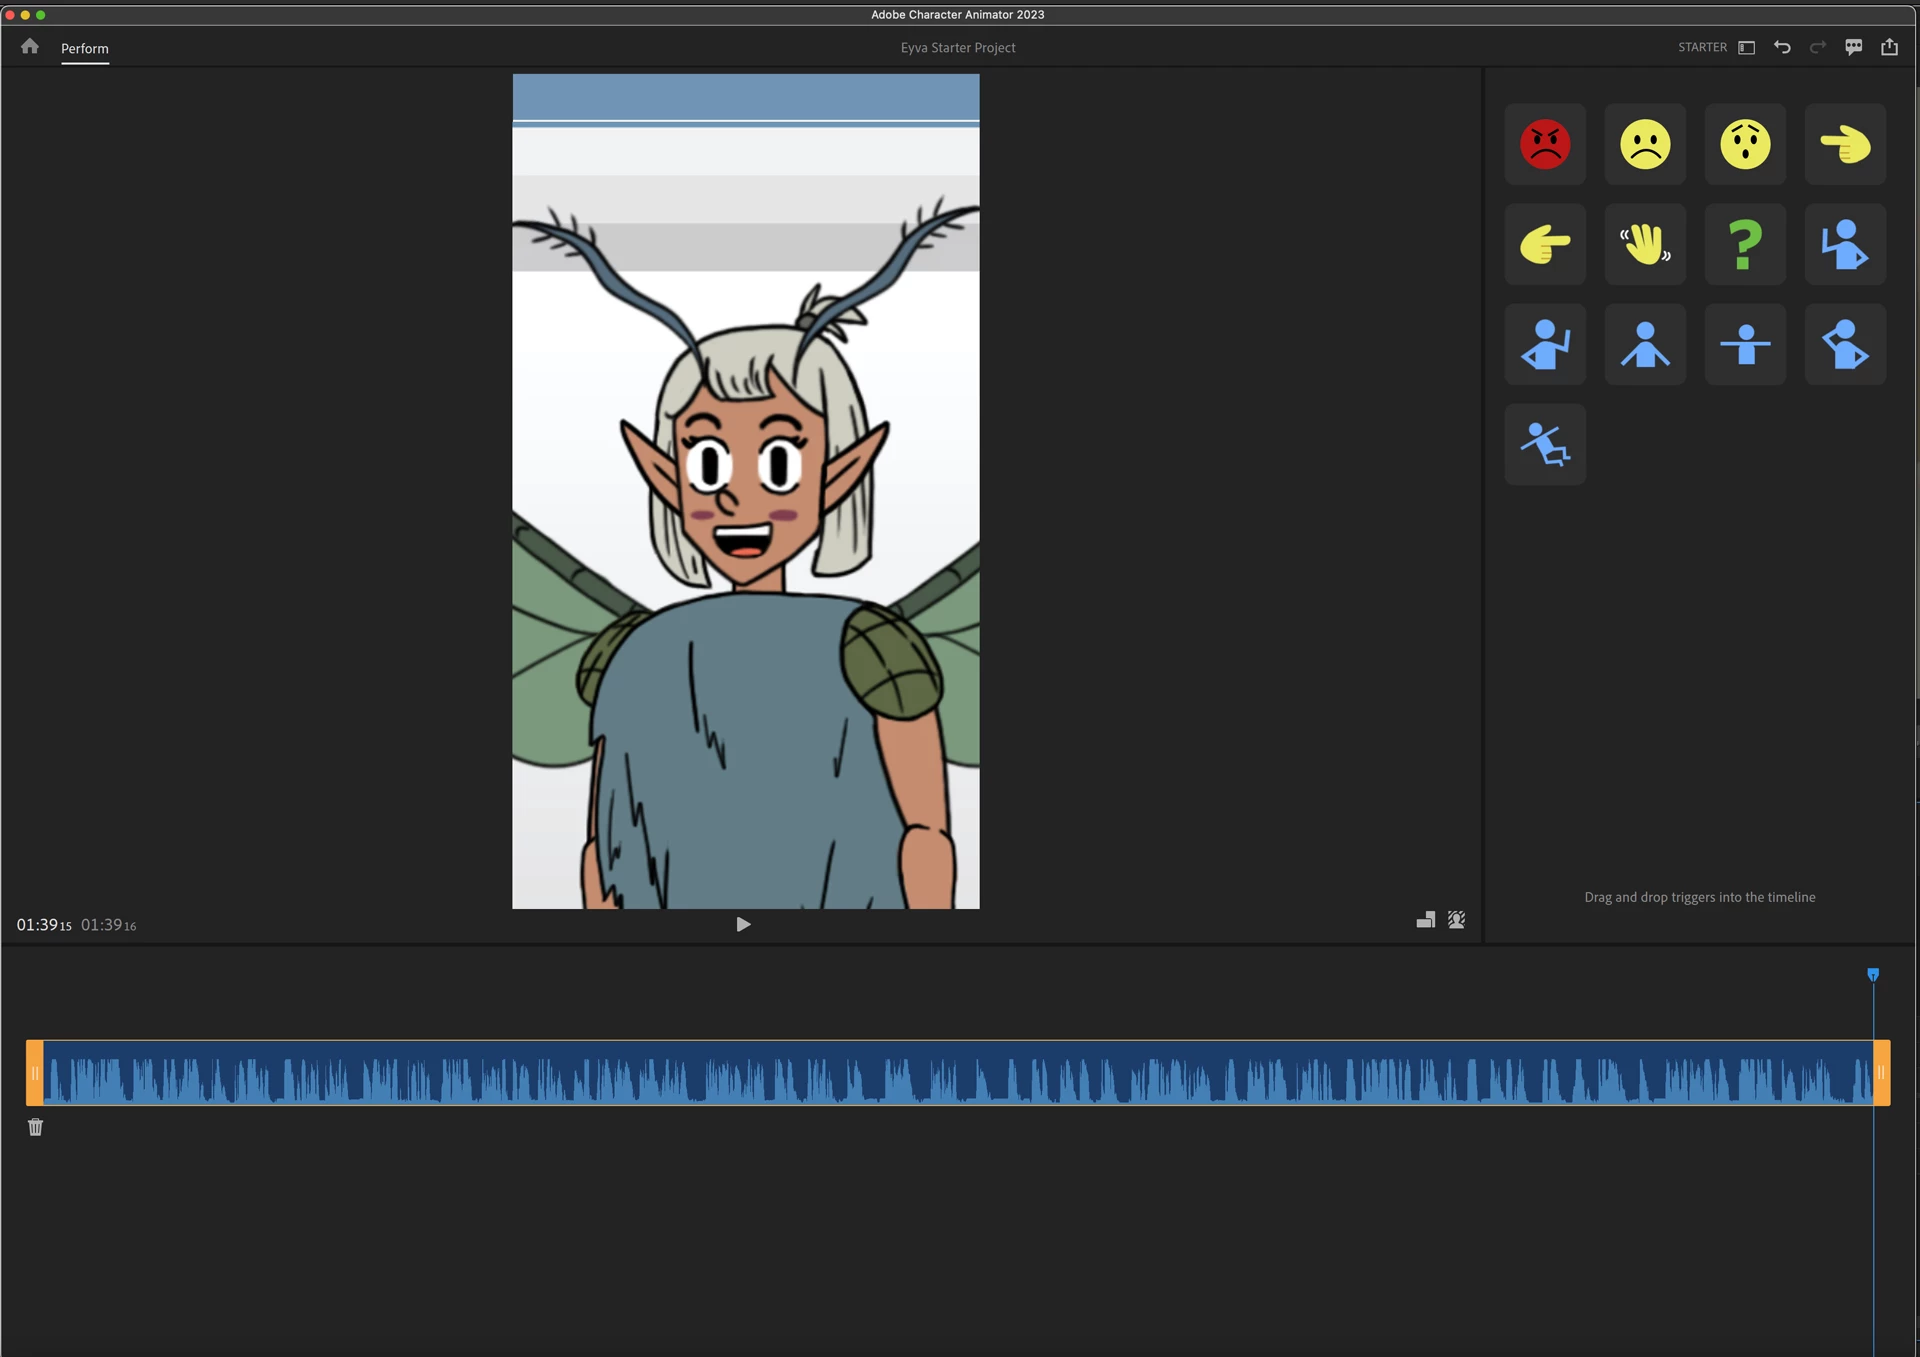Open the Perform tab

click(x=85, y=49)
